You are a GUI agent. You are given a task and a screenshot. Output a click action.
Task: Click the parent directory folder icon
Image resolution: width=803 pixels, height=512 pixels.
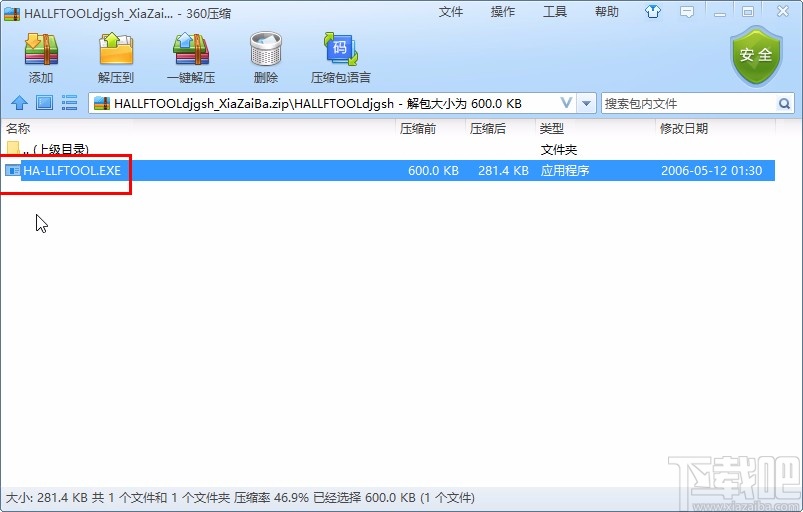click(13, 149)
